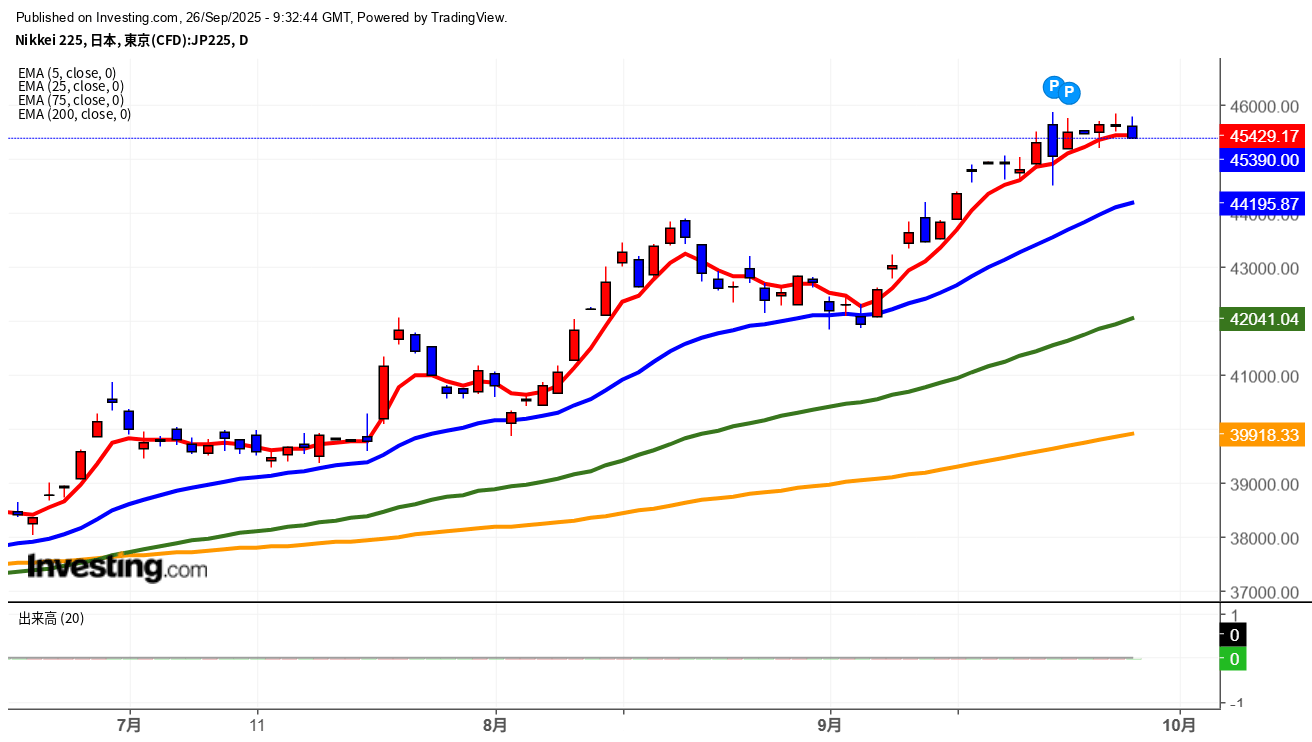
Task: Click the green 0 volume value label
Action: 1234,659
